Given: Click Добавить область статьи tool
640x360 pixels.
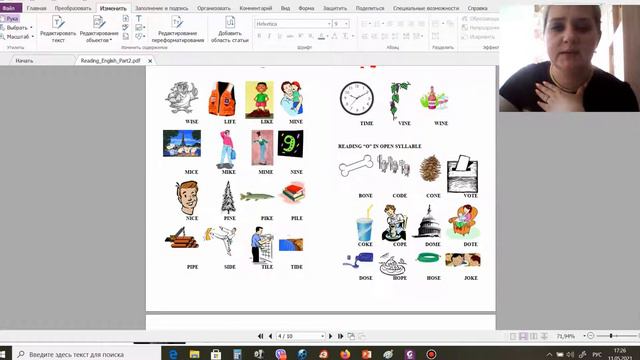Looking at the screenshot, I should point(230,29).
